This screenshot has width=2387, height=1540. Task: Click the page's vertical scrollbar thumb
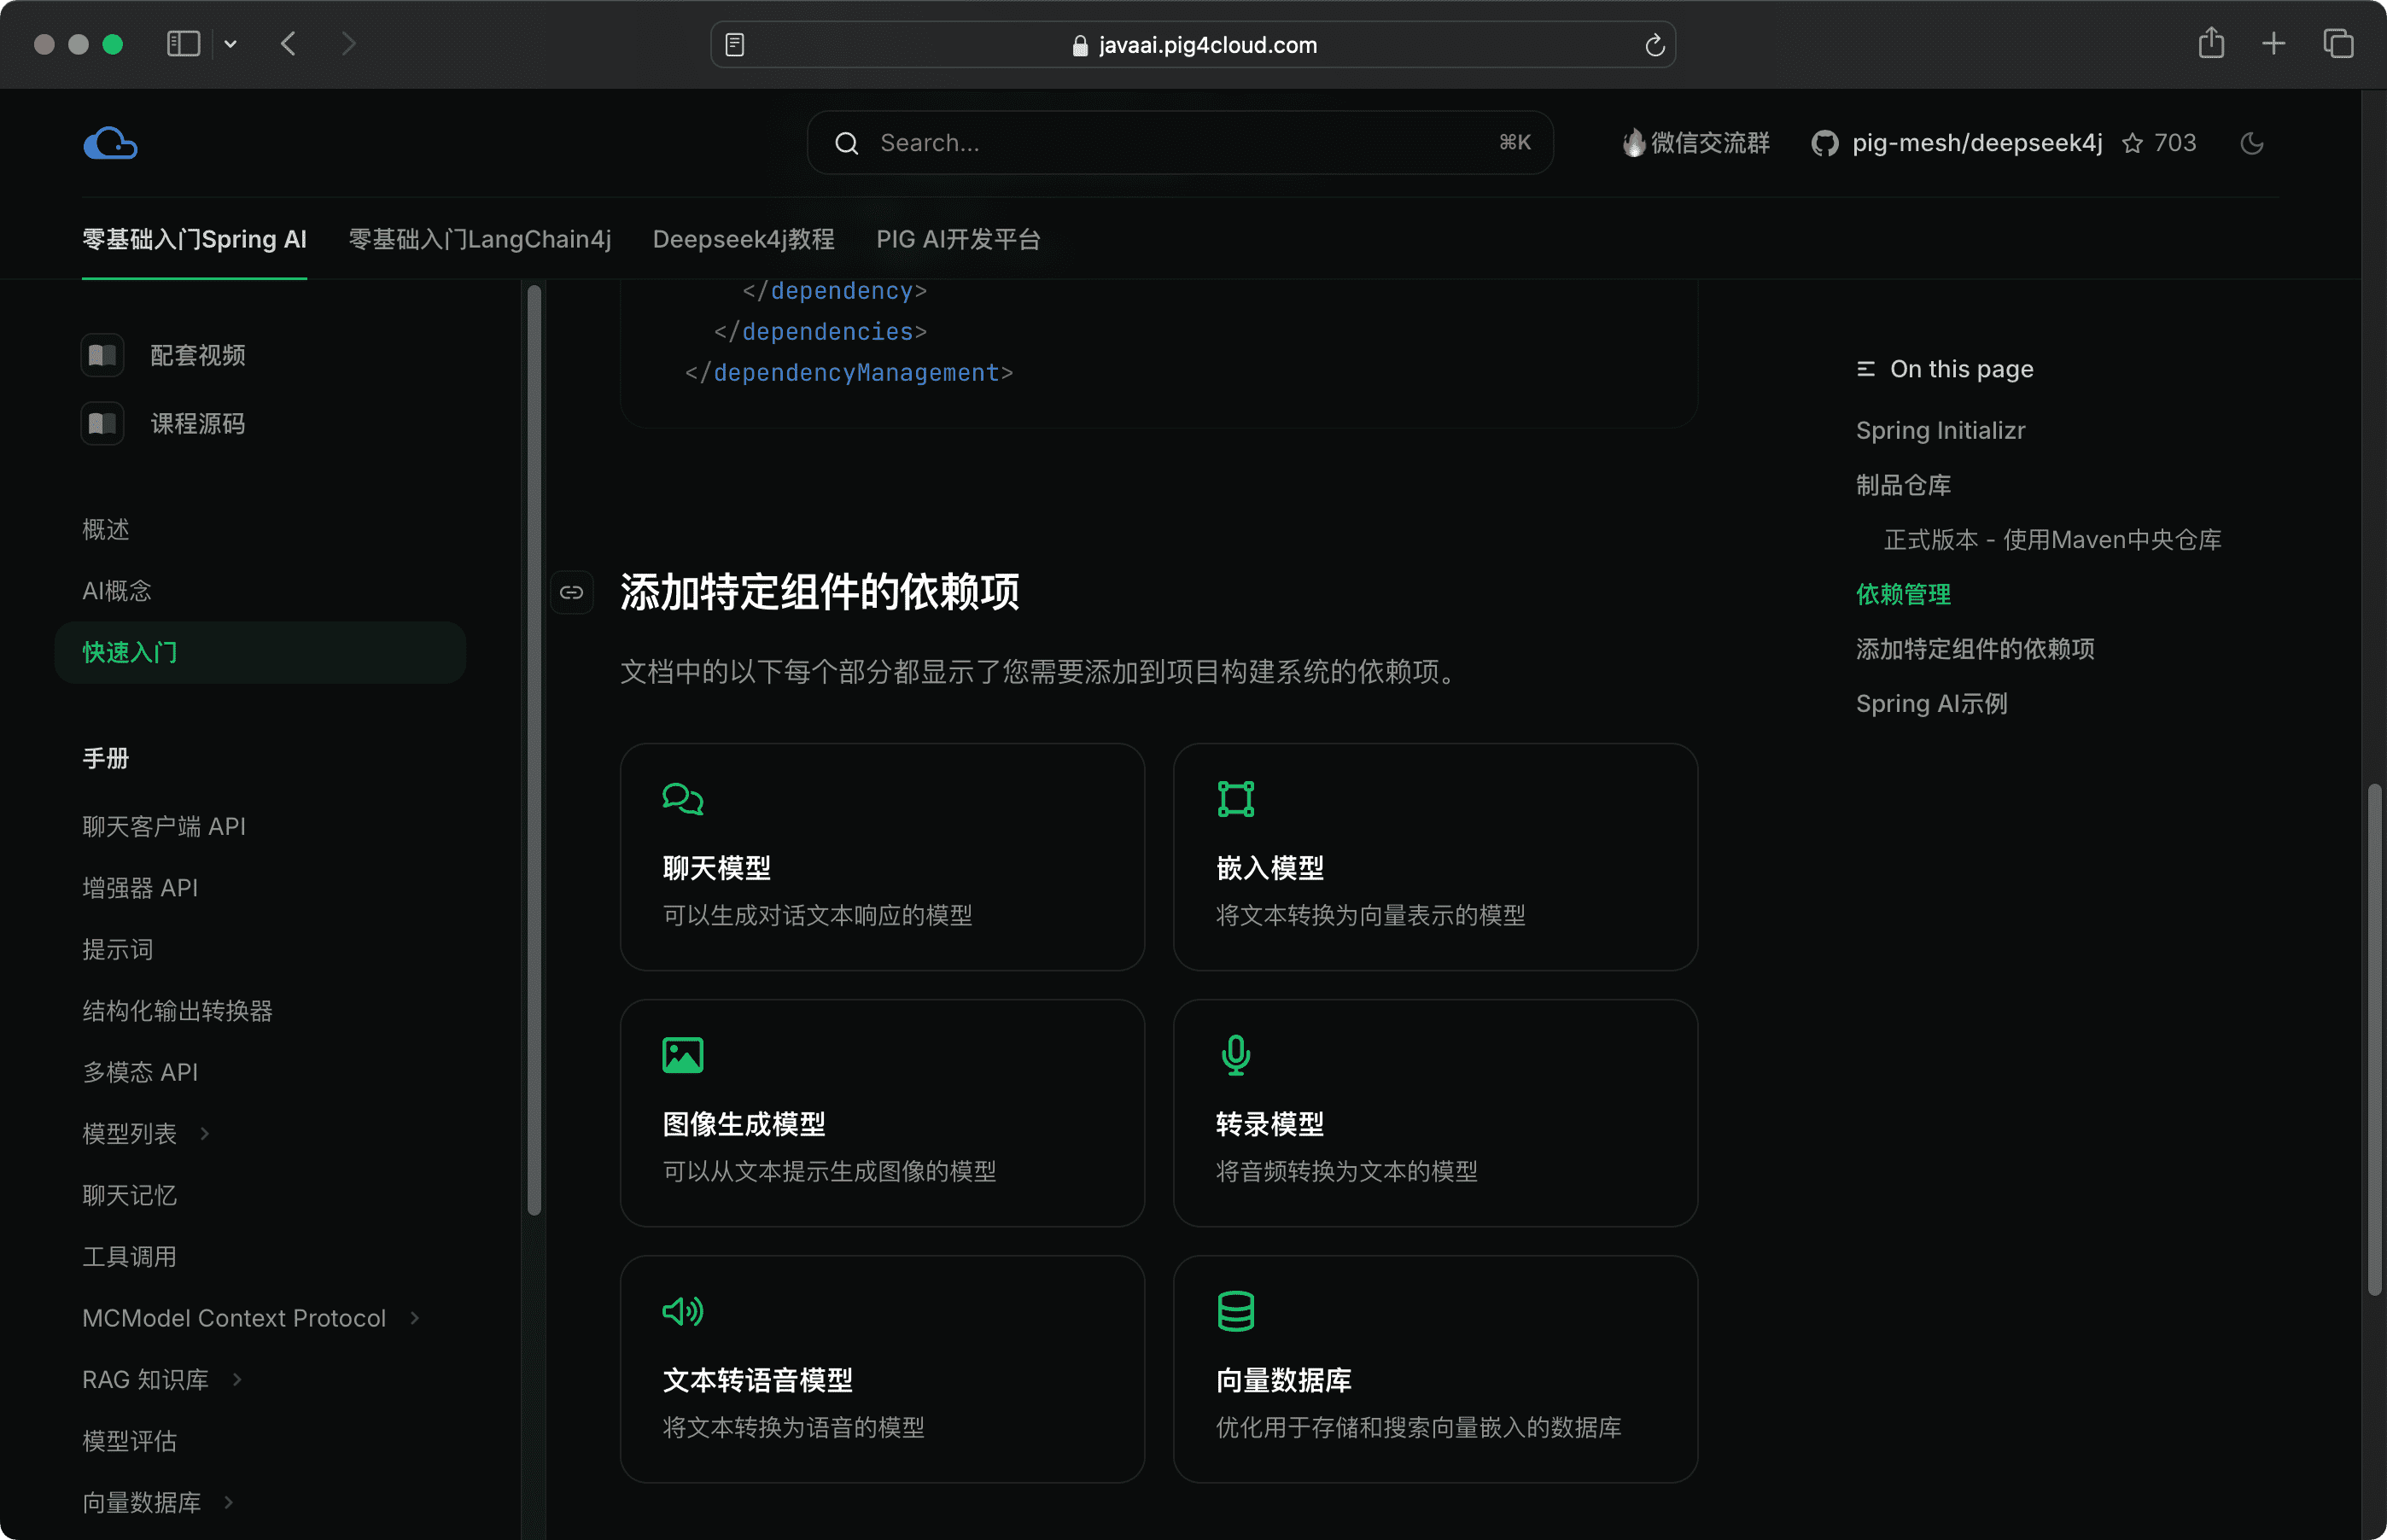[2374, 1040]
